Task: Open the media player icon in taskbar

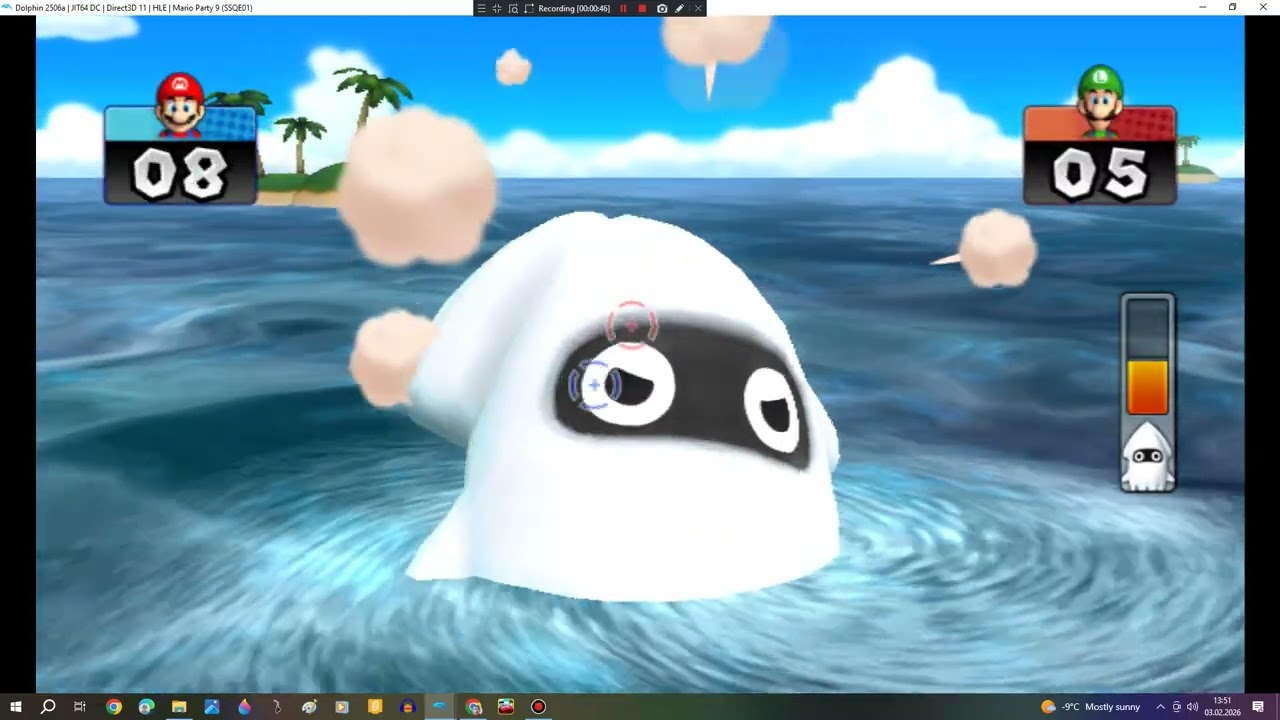Action: click(342, 707)
